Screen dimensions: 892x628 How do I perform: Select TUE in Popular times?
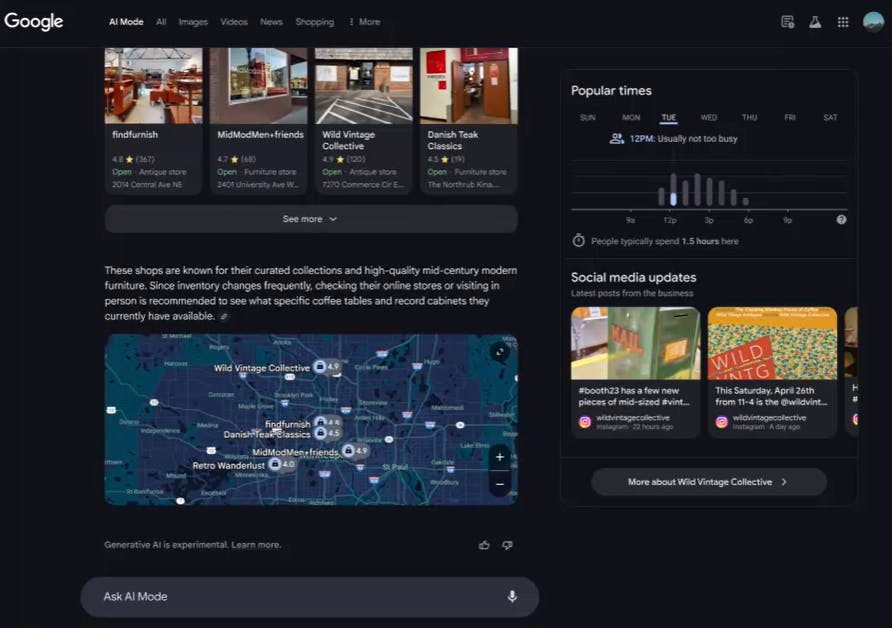(669, 117)
